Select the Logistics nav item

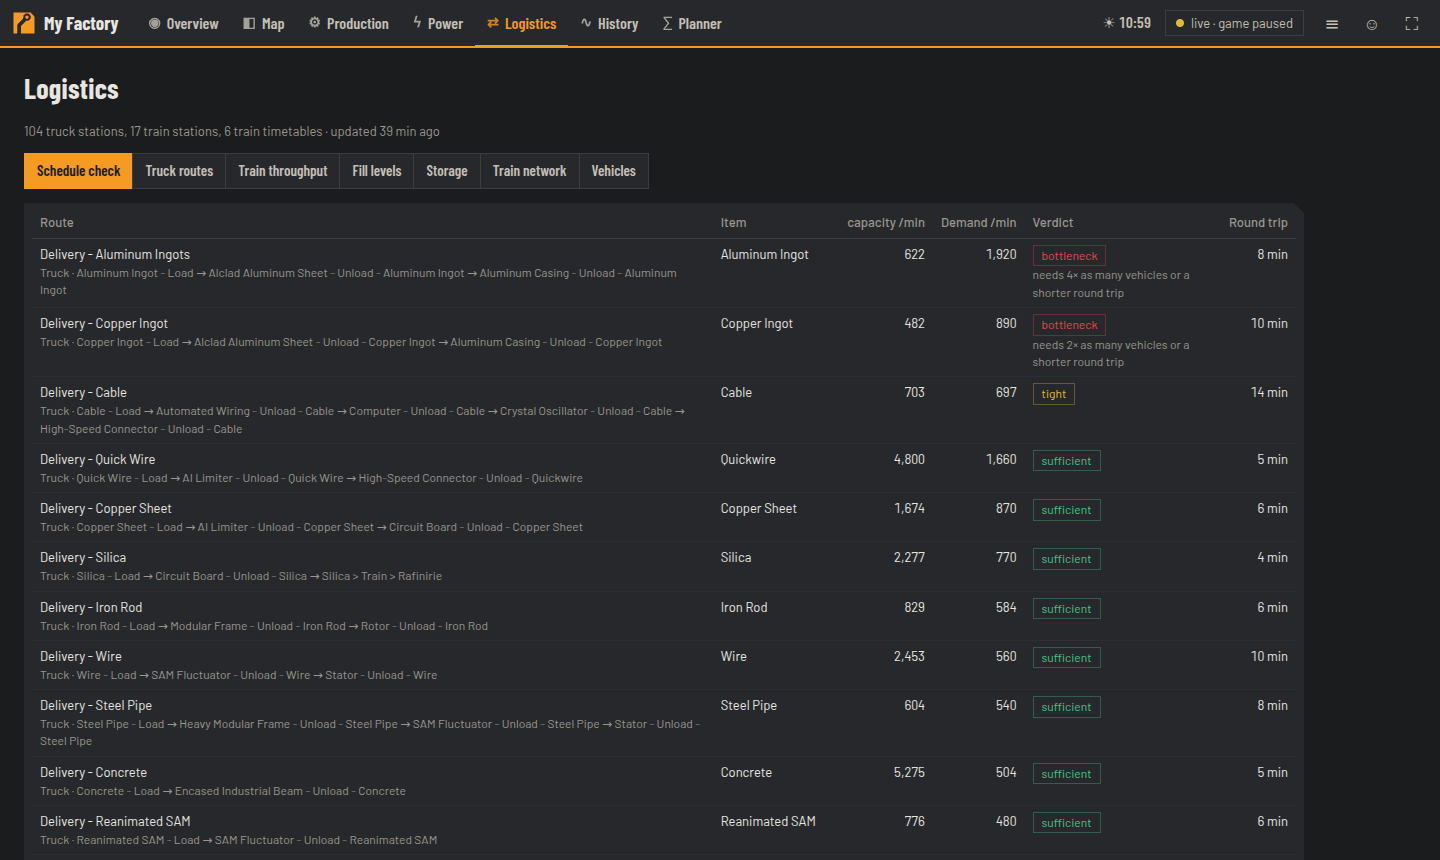tap(522, 24)
